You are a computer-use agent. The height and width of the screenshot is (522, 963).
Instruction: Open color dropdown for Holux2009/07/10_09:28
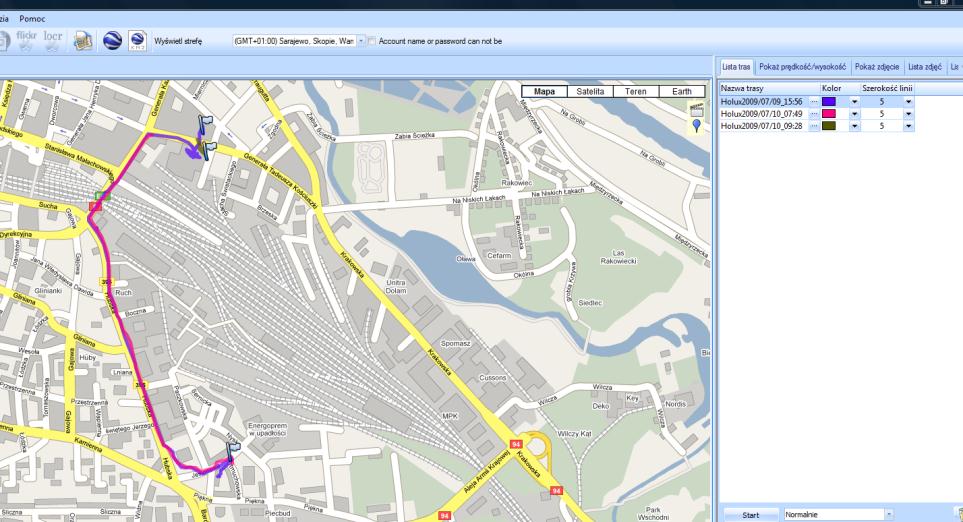pos(854,126)
